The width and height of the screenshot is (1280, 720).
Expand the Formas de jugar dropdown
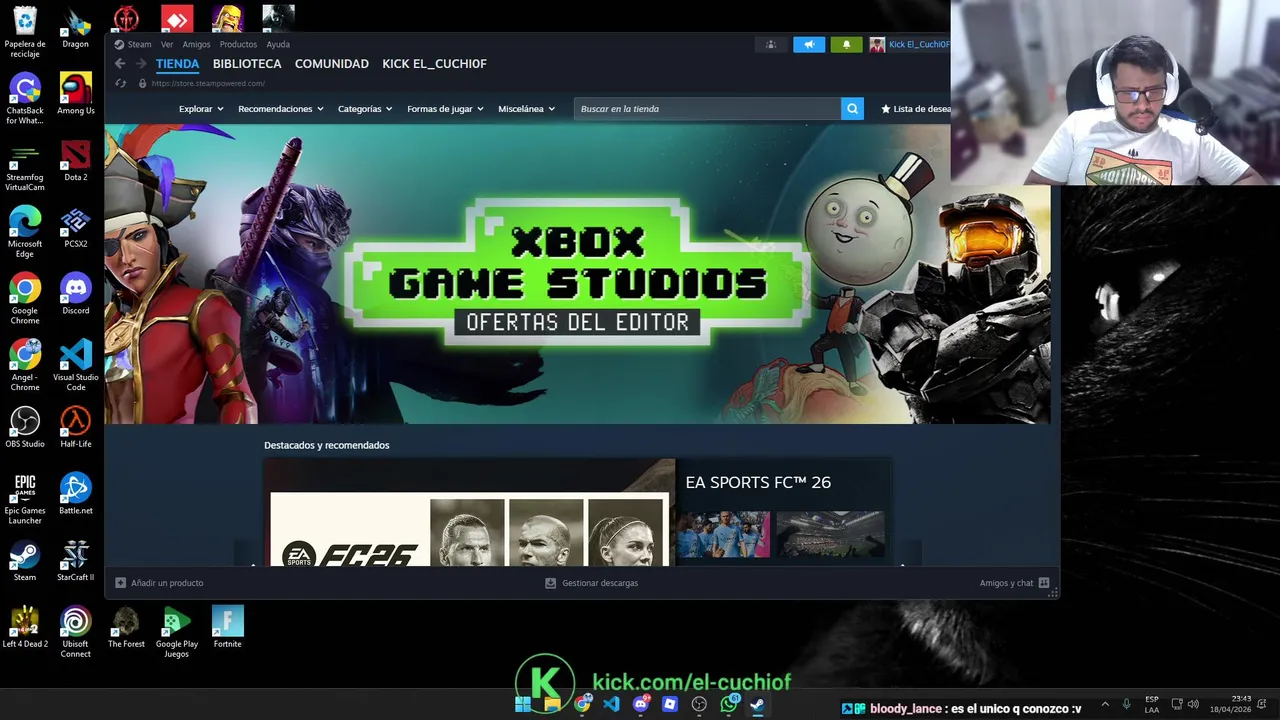tap(445, 109)
